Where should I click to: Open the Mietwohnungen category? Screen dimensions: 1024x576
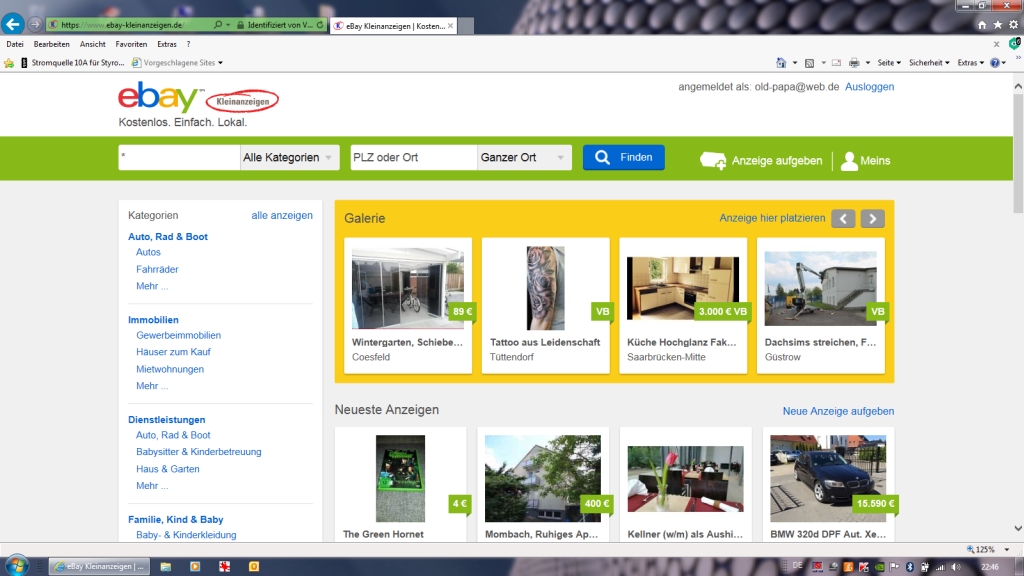(x=170, y=369)
